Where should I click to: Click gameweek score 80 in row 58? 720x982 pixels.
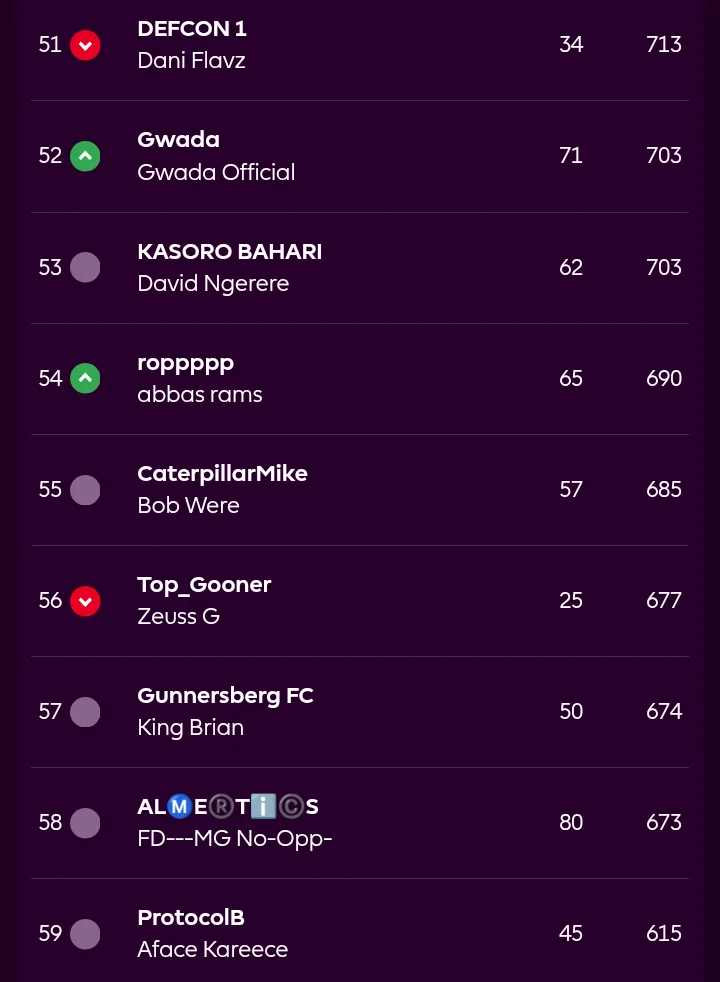571,822
